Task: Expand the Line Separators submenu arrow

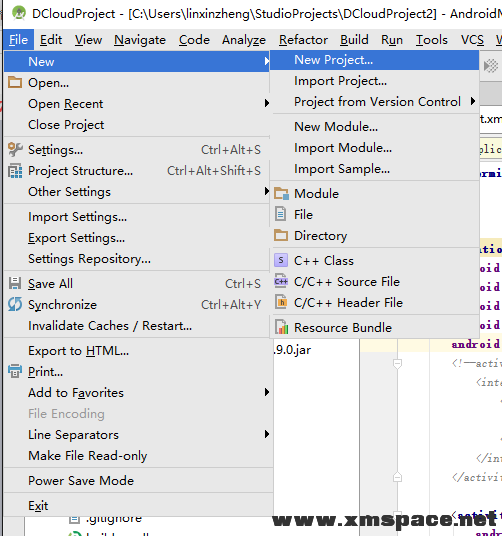Action: [x=267, y=434]
